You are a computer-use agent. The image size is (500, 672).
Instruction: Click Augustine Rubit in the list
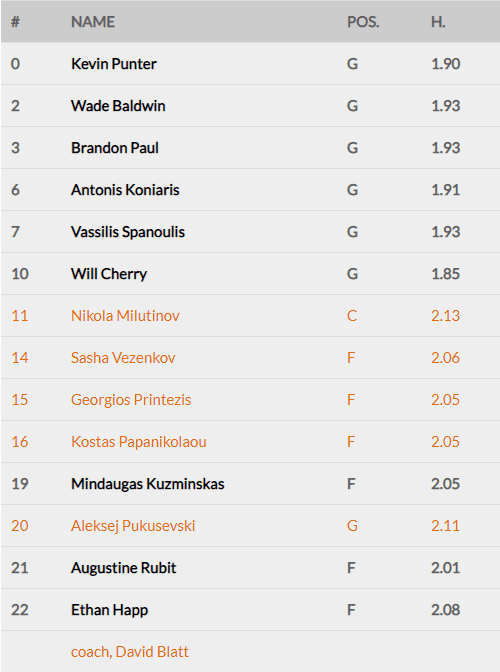123,568
